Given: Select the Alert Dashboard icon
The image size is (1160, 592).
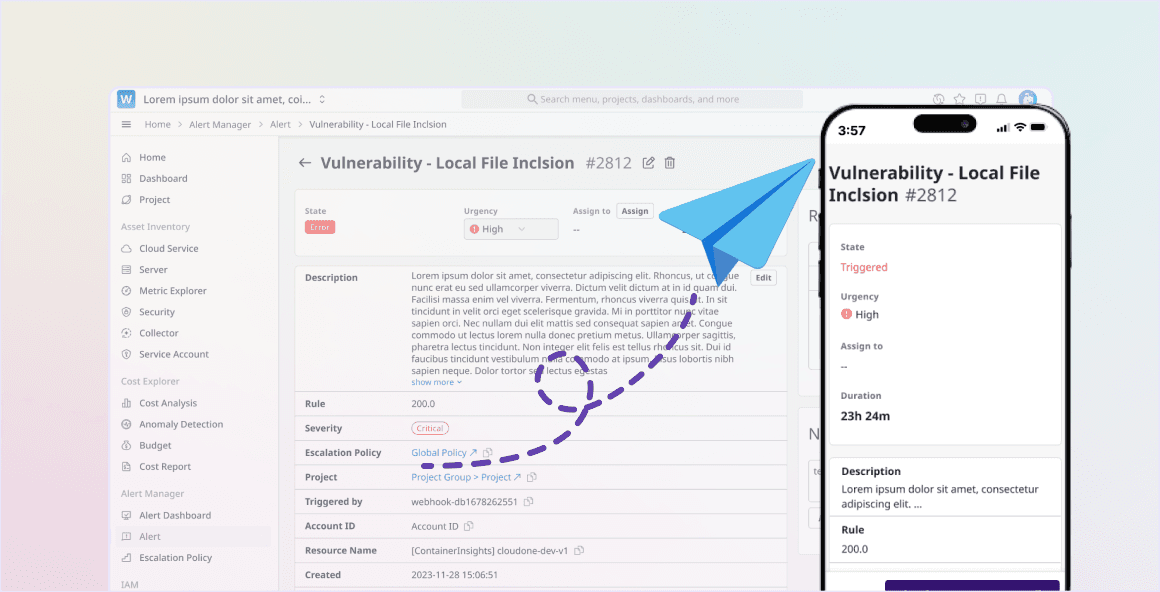Looking at the screenshot, I should tap(127, 516).
